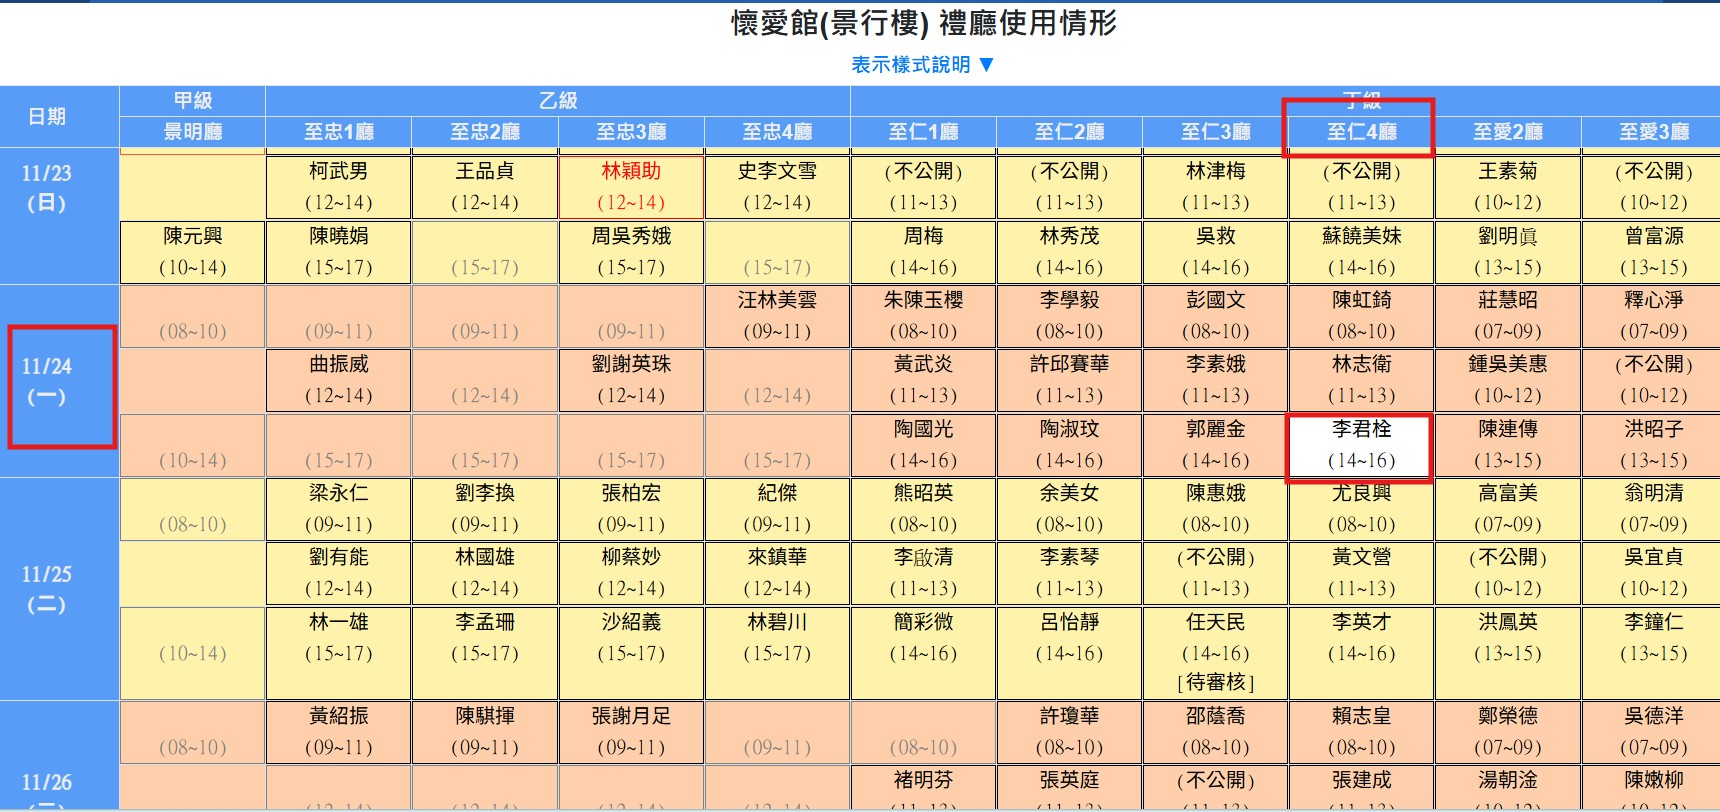This screenshot has width=1720, height=812.
Task: Select the 至忠1廳 column header
Action: click(x=339, y=131)
